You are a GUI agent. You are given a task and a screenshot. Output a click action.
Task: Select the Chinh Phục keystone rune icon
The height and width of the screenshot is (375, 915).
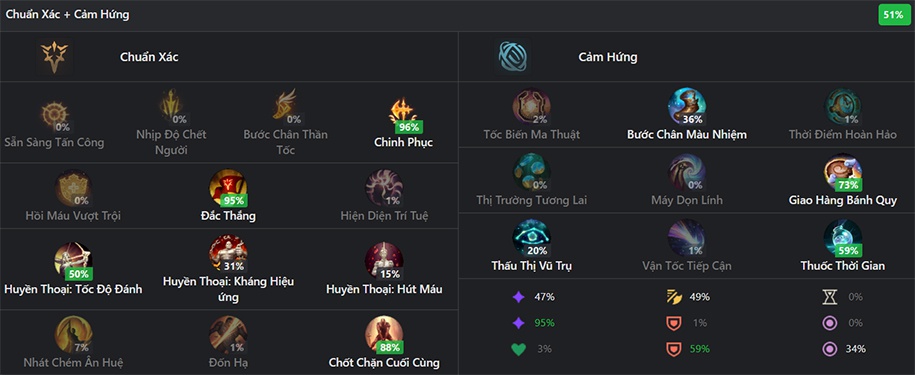tap(403, 111)
